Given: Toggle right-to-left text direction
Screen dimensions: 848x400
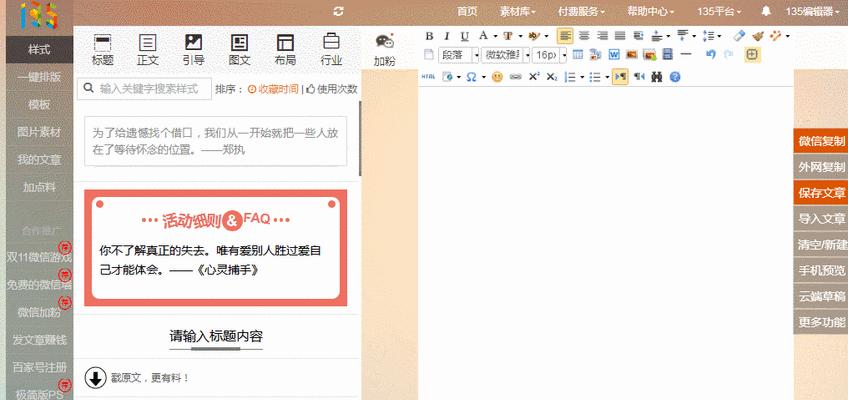Looking at the screenshot, I should (x=639, y=77).
